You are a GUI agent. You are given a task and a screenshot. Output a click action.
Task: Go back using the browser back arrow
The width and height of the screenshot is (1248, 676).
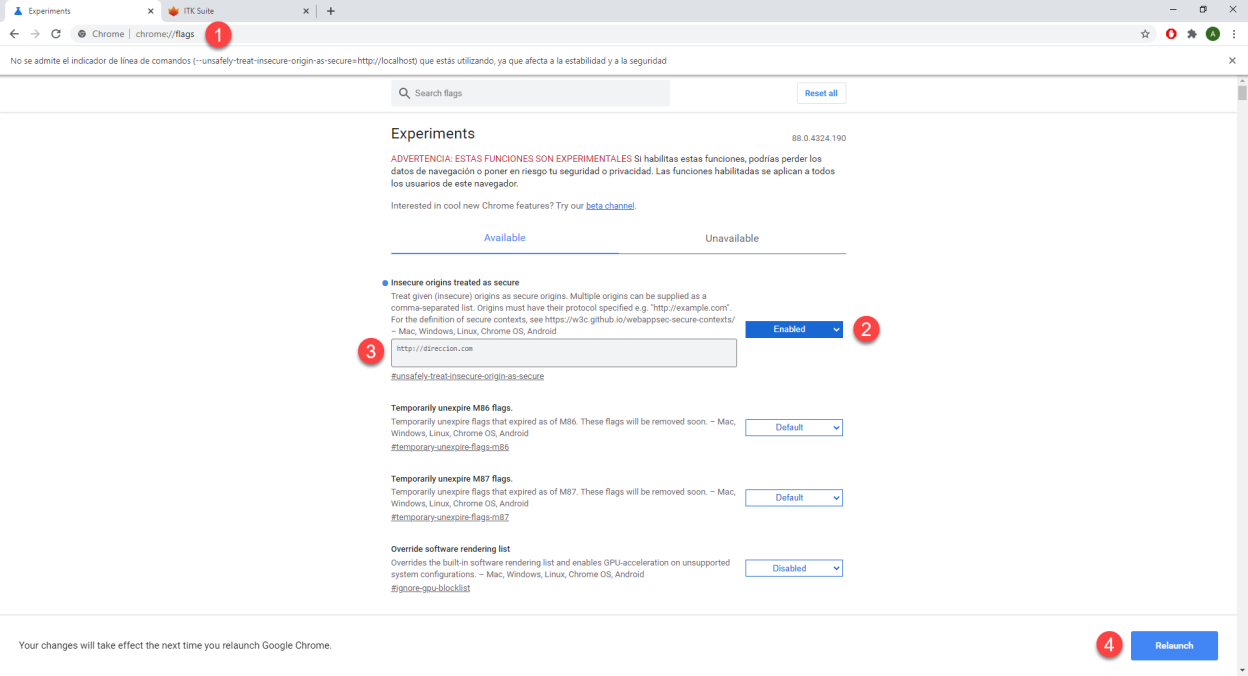tap(14, 34)
